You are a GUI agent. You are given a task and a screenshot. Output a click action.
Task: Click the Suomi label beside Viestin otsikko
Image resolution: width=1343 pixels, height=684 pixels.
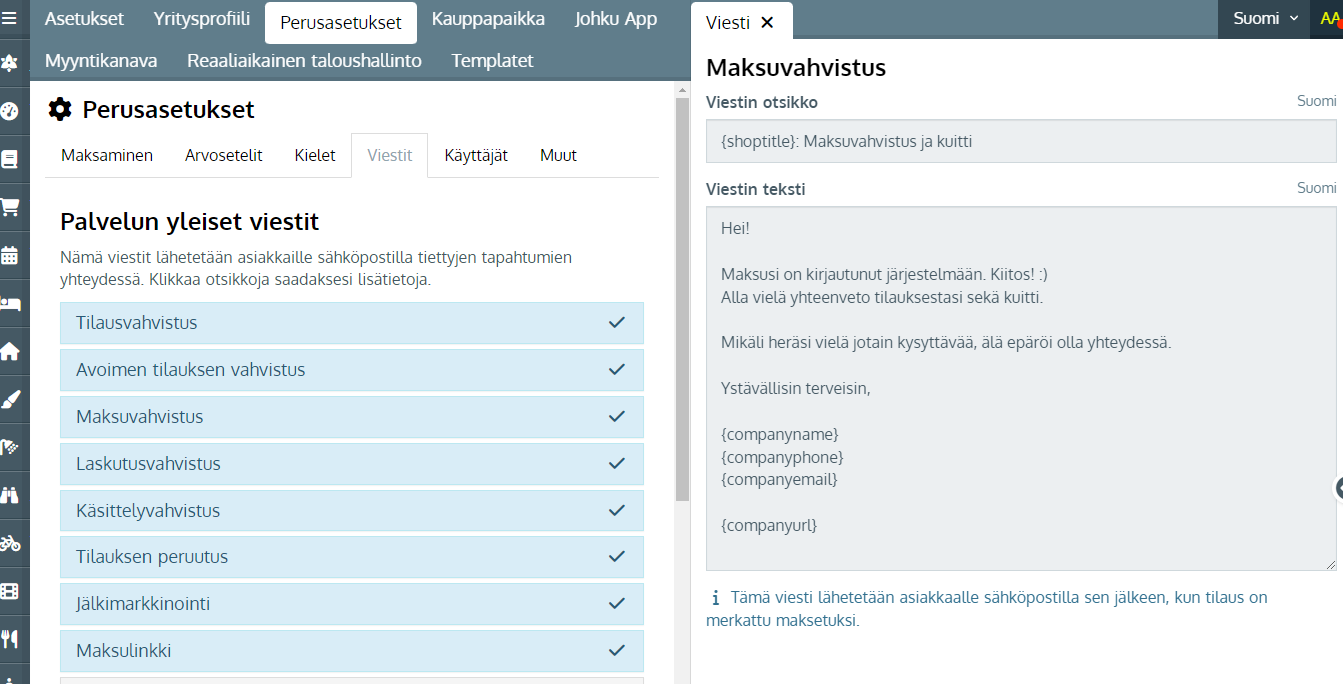click(1316, 101)
